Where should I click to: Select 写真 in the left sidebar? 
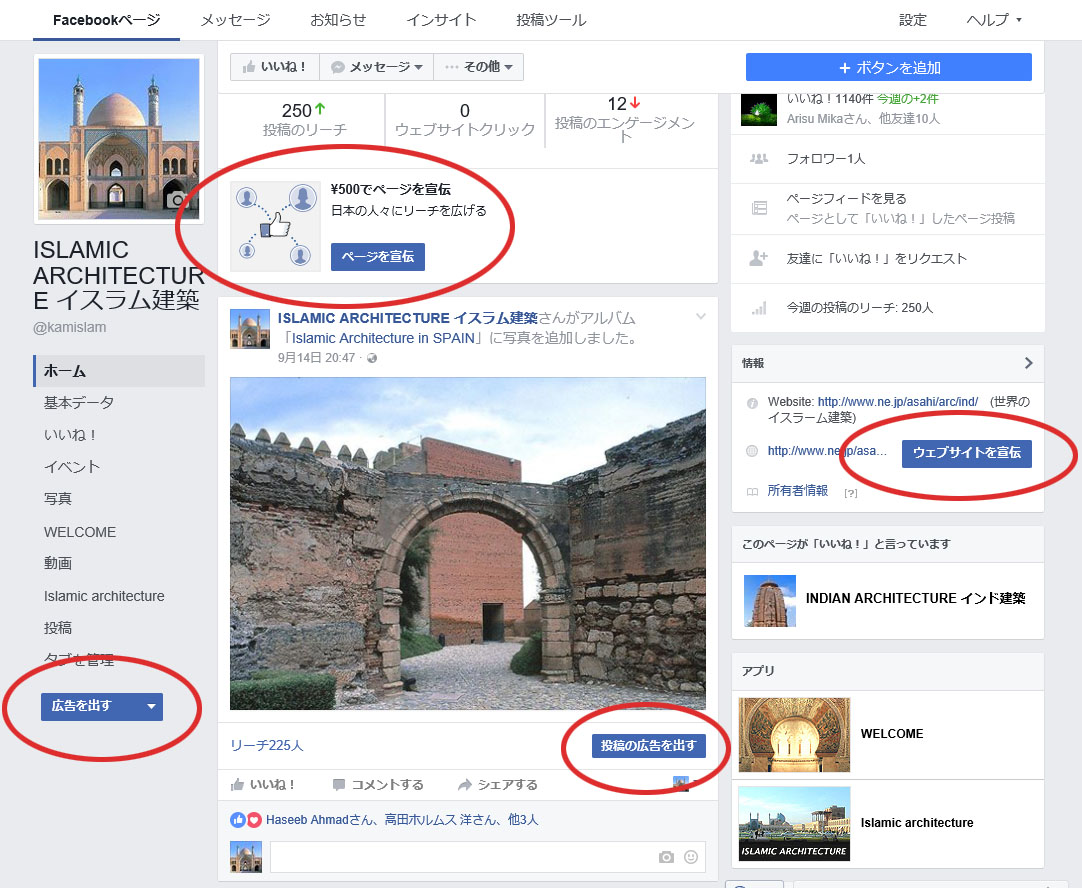coord(58,499)
